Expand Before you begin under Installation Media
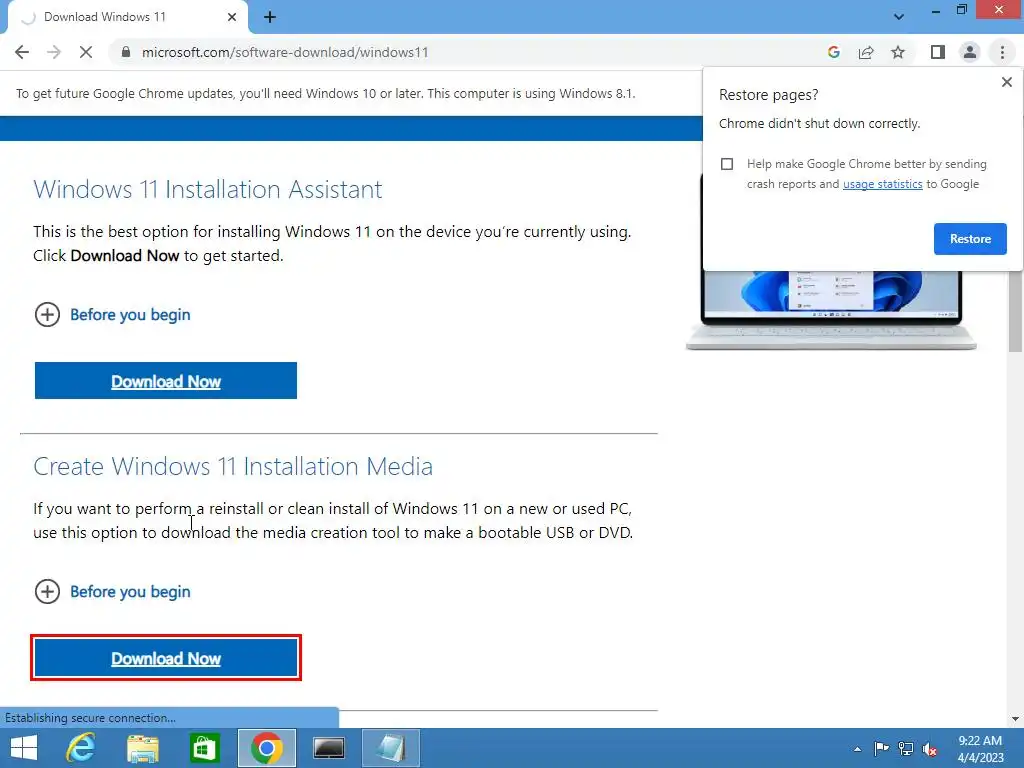 click(x=112, y=592)
